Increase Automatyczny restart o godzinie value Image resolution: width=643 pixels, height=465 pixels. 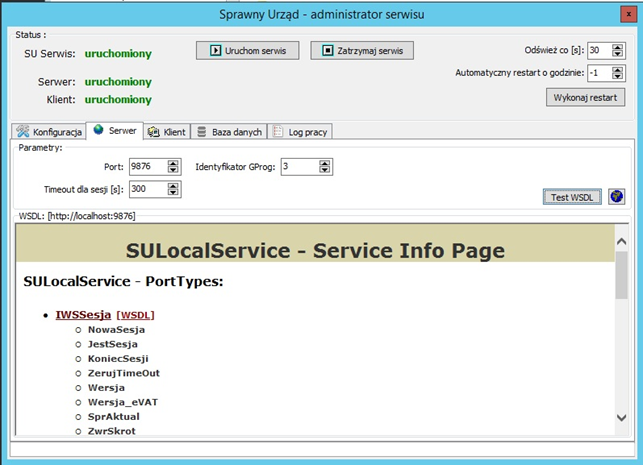point(617,70)
